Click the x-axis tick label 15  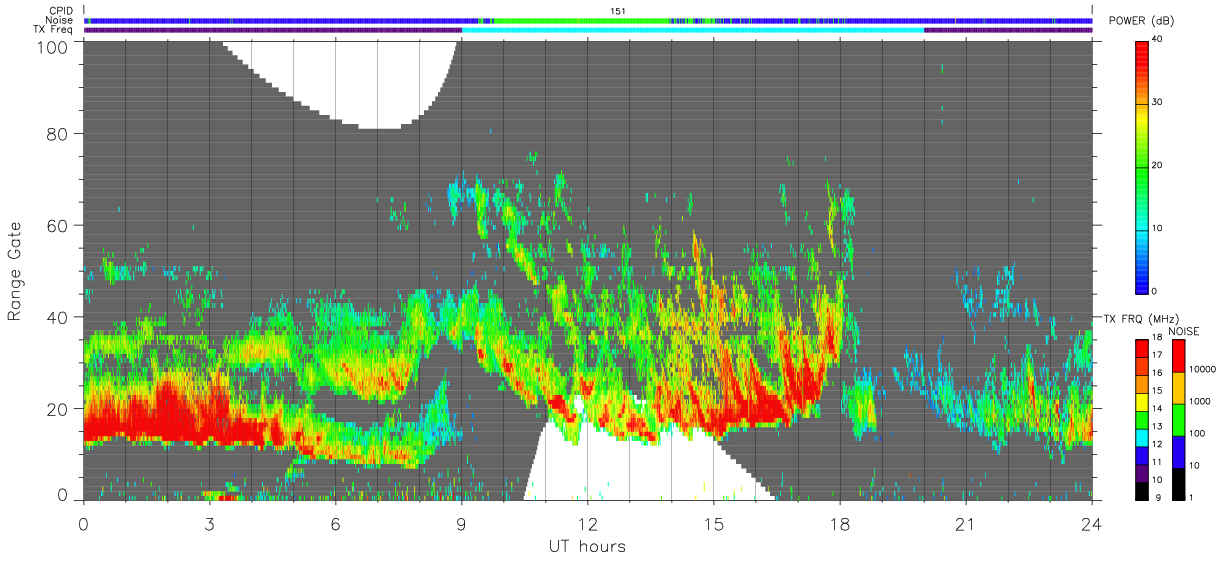coord(713,524)
